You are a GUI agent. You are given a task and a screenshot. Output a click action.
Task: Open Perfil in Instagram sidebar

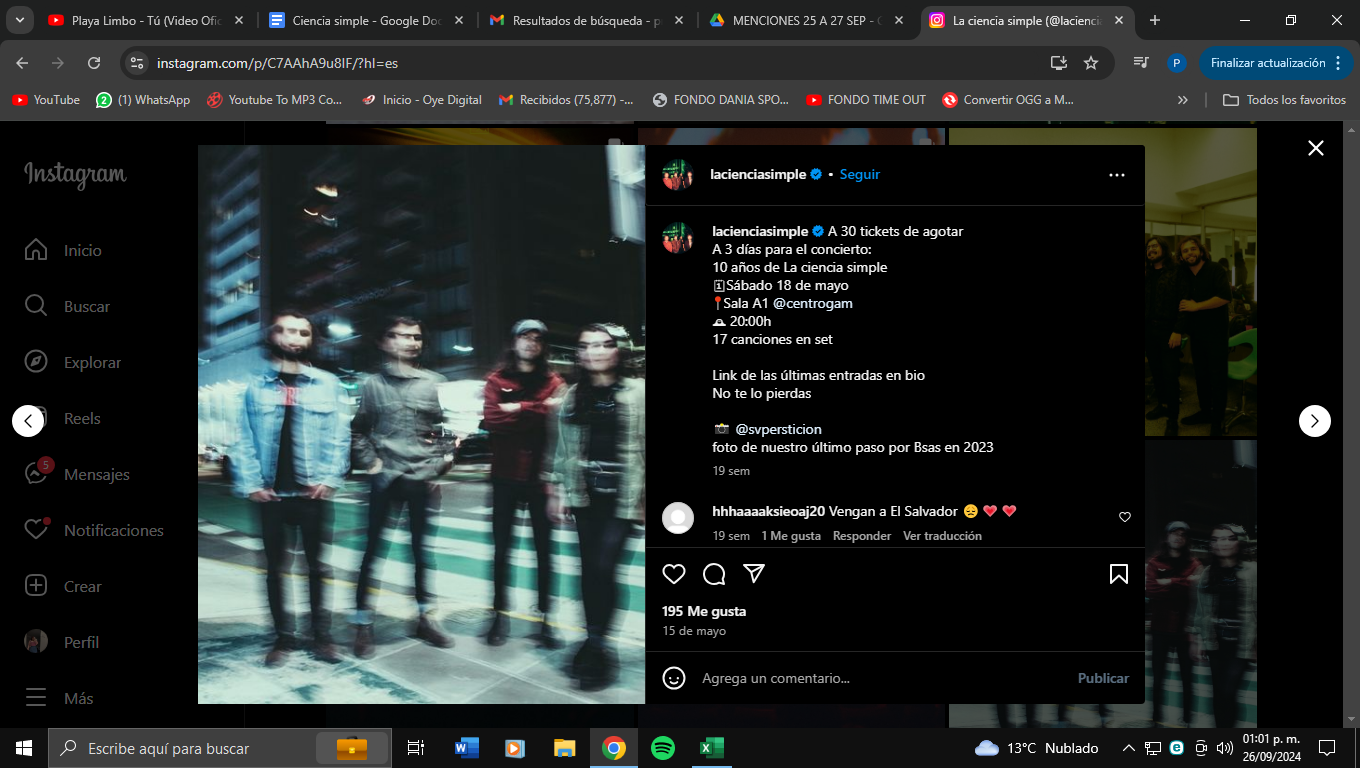tap(64, 642)
